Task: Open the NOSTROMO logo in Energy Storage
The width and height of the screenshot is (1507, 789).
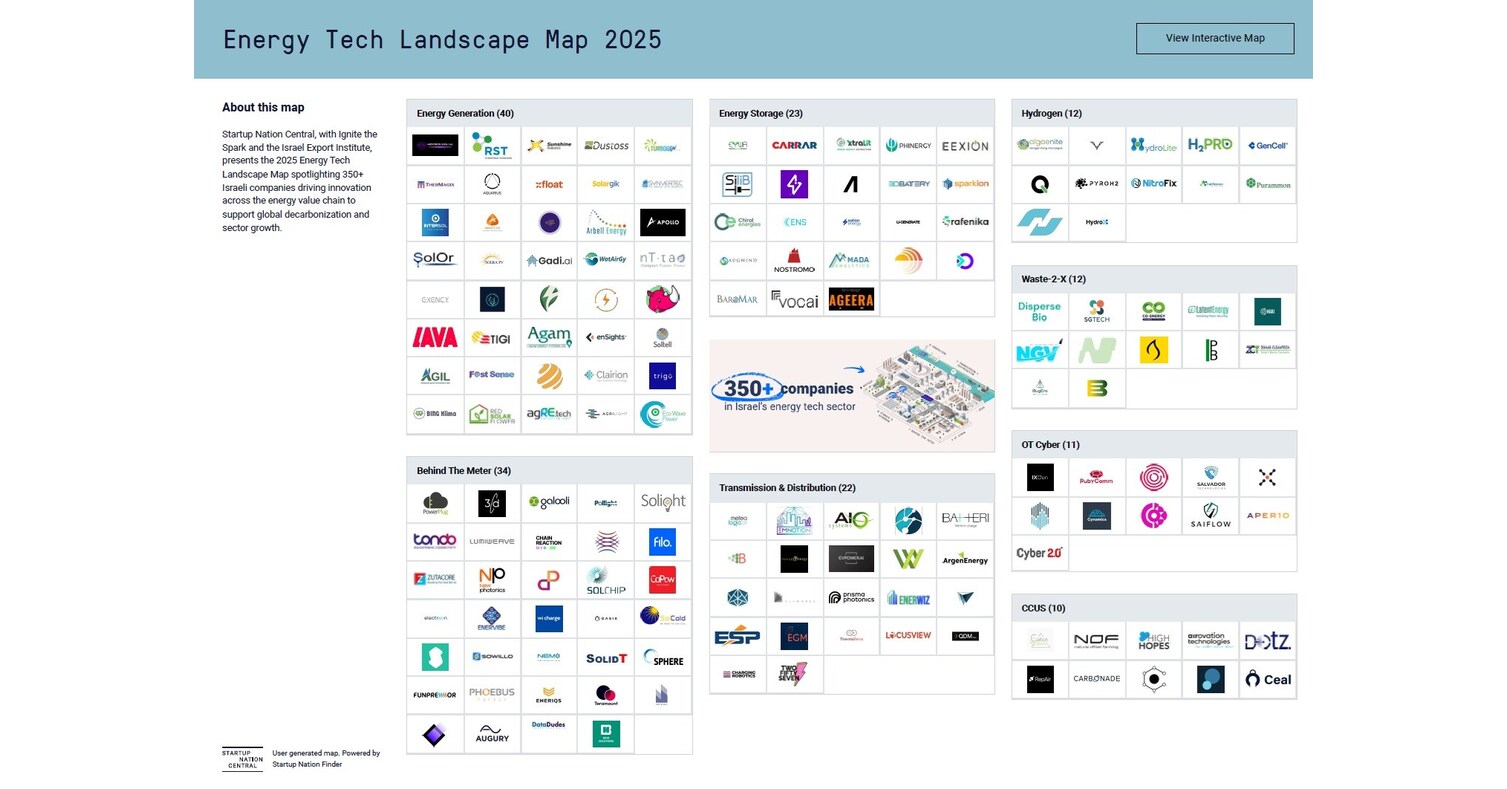Action: pos(794,261)
